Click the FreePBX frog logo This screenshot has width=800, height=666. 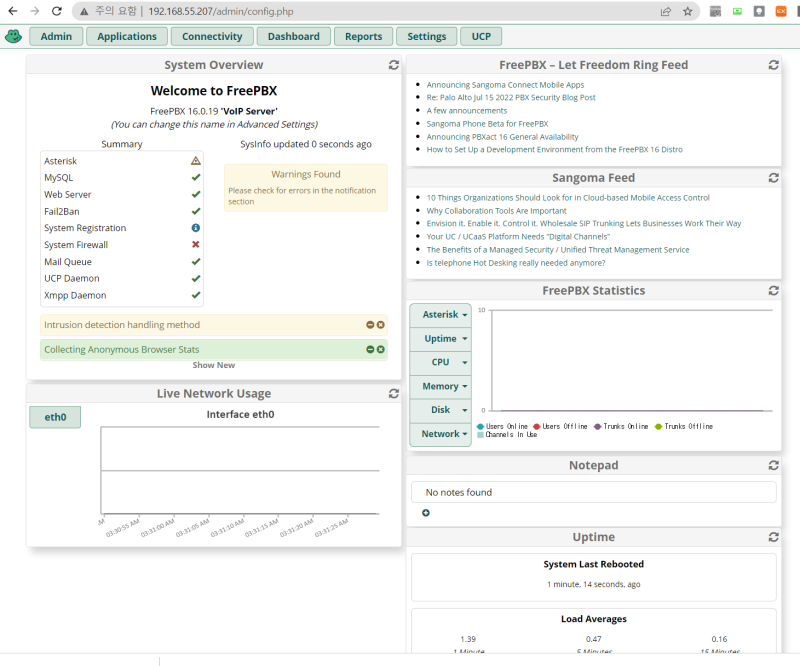click(x=13, y=36)
